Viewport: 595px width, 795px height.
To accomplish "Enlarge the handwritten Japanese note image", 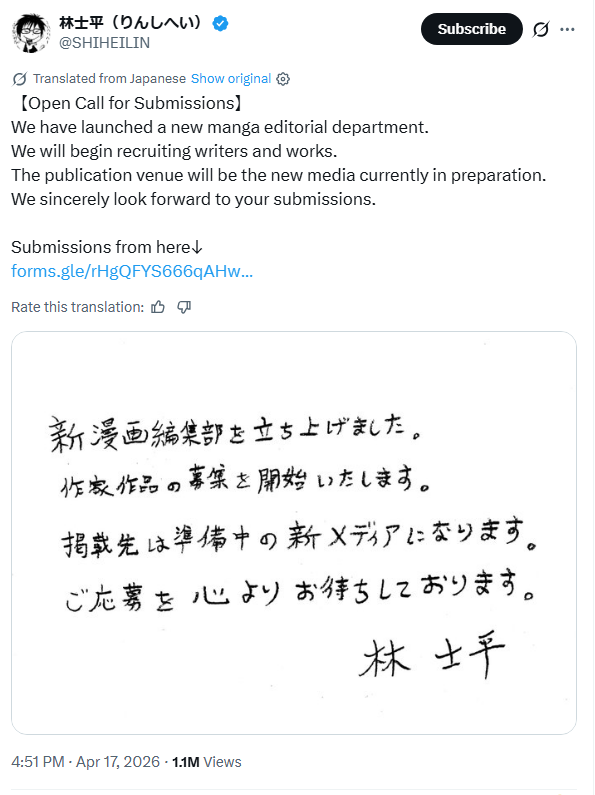I will (294, 533).
